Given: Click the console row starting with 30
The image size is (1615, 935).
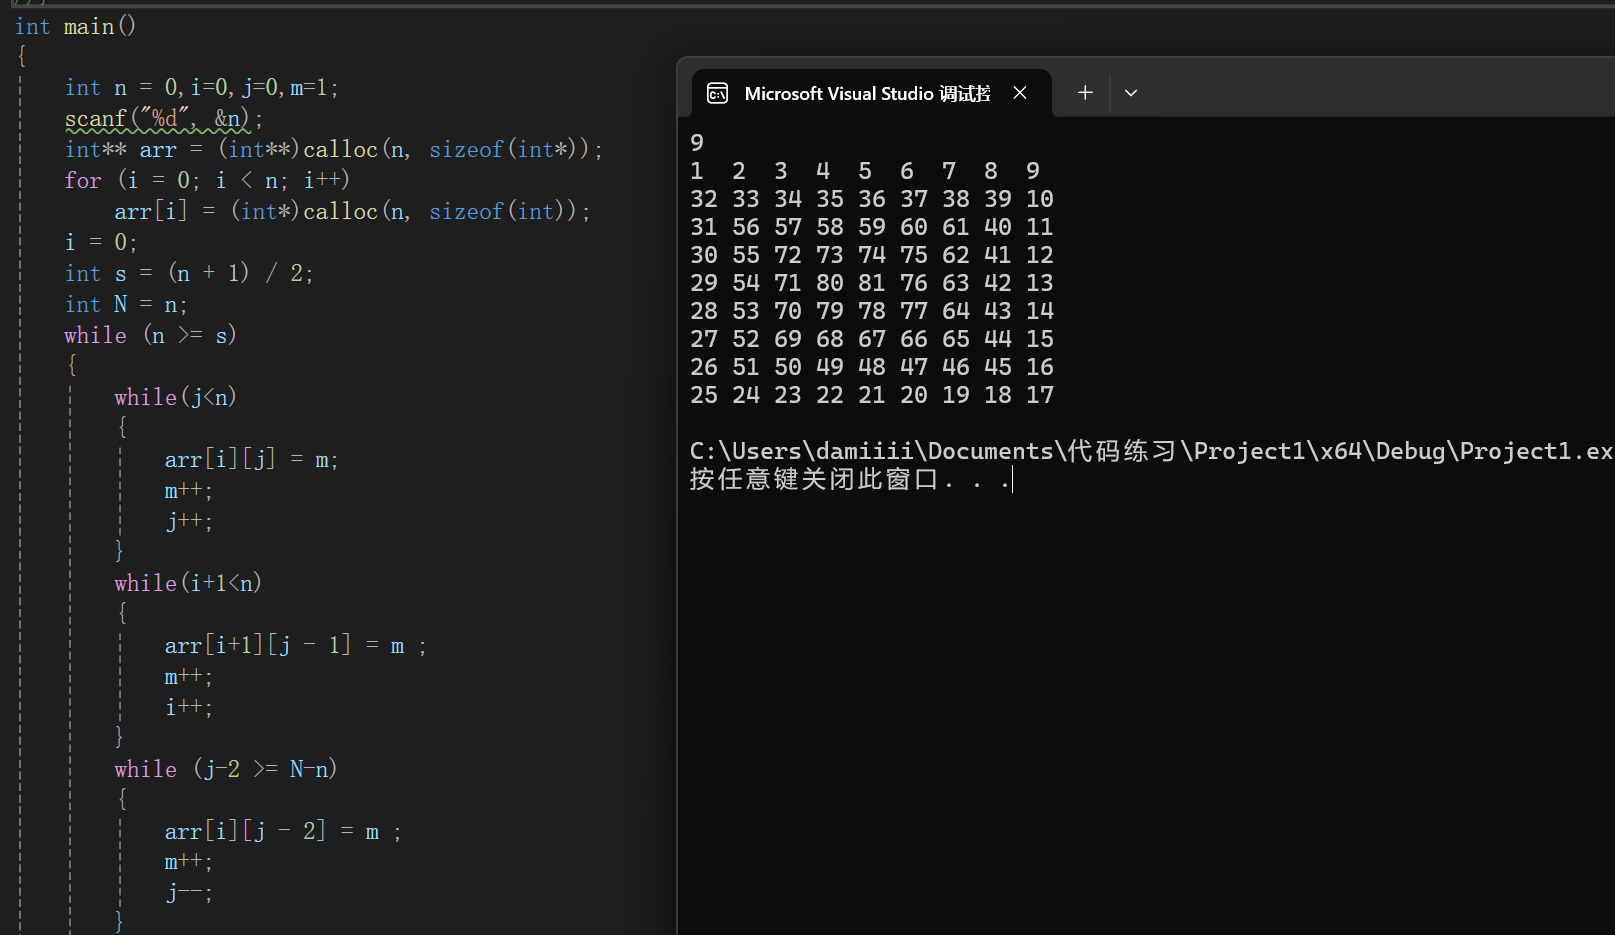Looking at the screenshot, I should pos(872,255).
